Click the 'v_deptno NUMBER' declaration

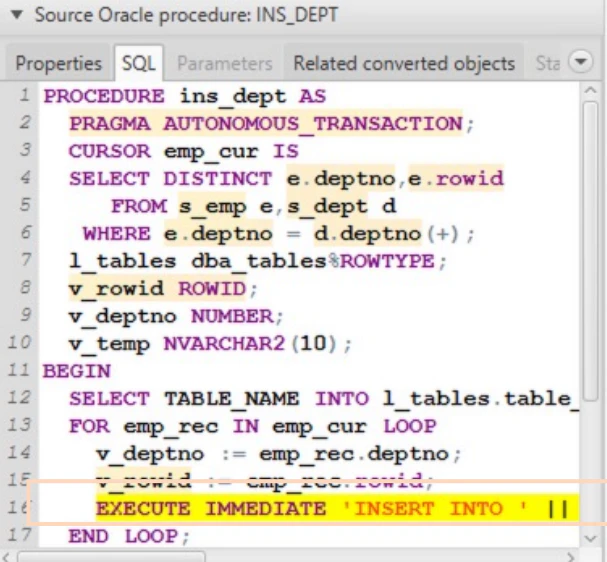click(171, 317)
